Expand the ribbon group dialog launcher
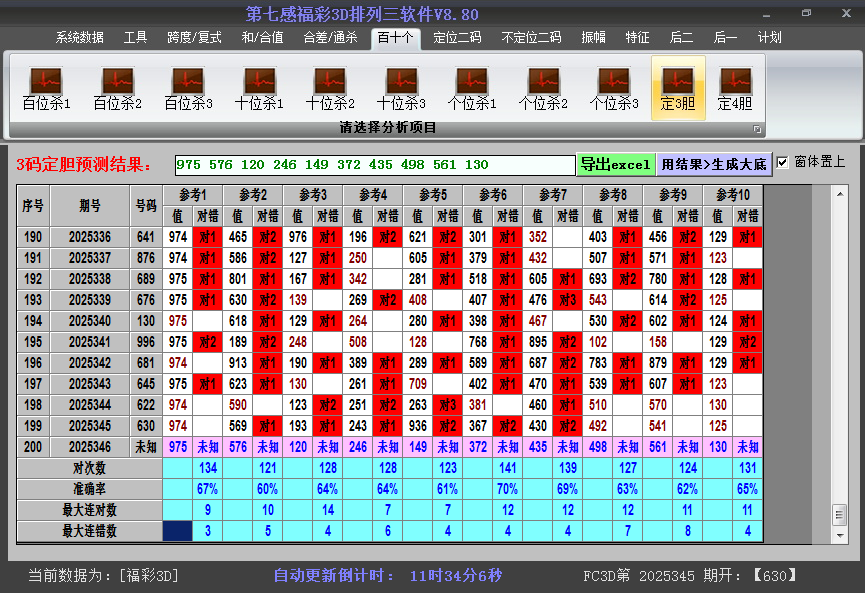This screenshot has height=593, width=865. point(757,129)
